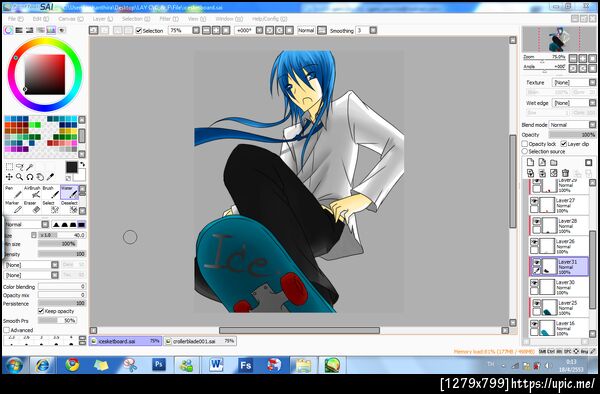Click the horizontal canvas scrollbar
The width and height of the screenshot is (600, 394).
(x=299, y=330)
